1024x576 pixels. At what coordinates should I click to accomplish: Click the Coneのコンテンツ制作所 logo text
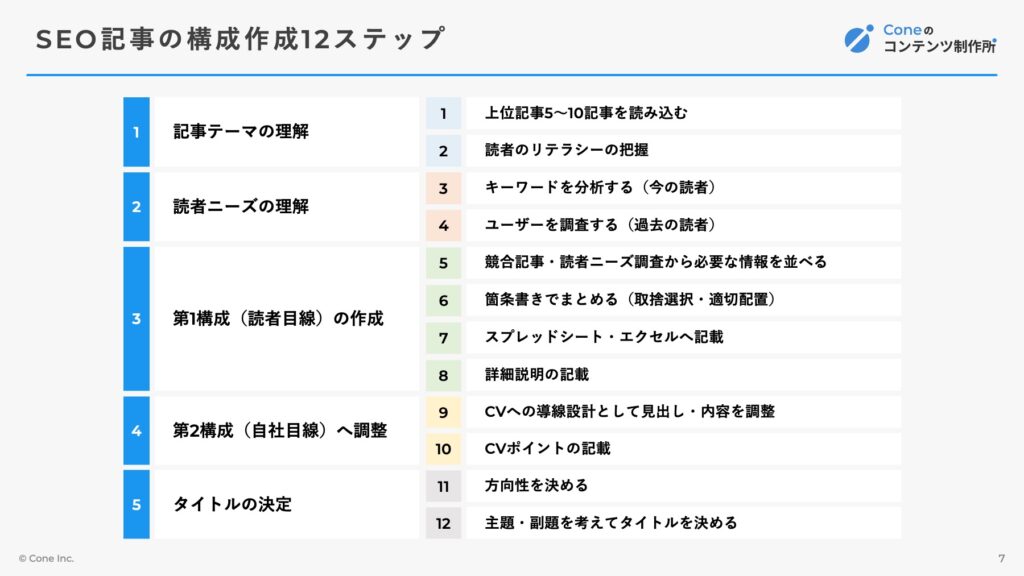click(x=940, y=39)
